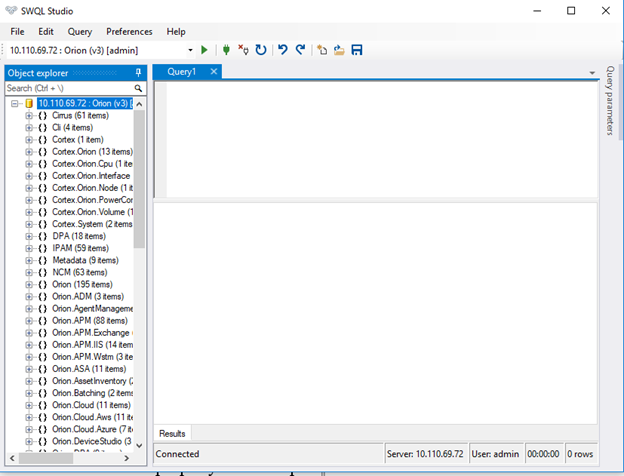The width and height of the screenshot is (624, 476).
Task: Click the green connect plug icon
Action: 226,50
